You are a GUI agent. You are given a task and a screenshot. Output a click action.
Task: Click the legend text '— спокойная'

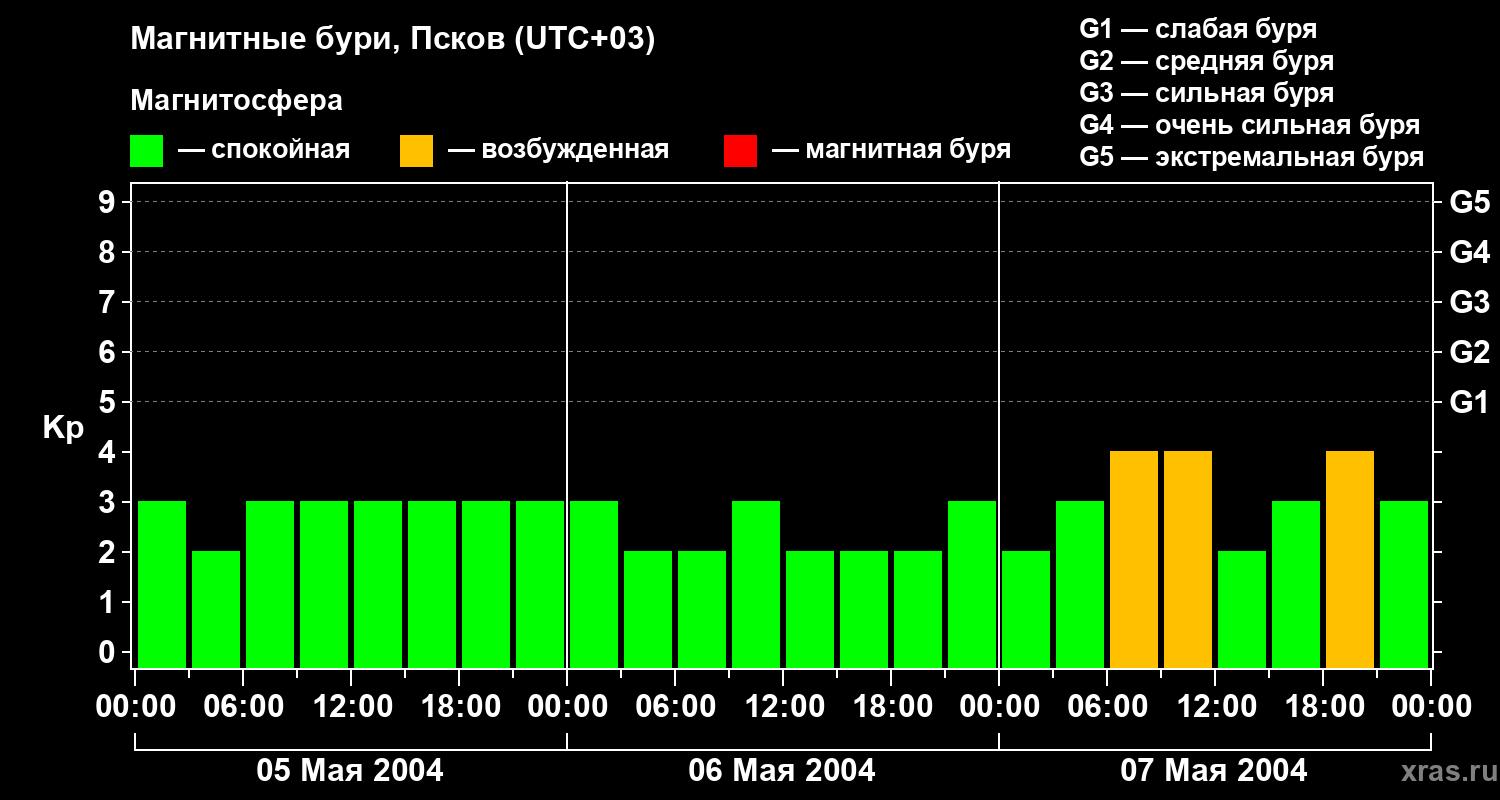point(264,150)
